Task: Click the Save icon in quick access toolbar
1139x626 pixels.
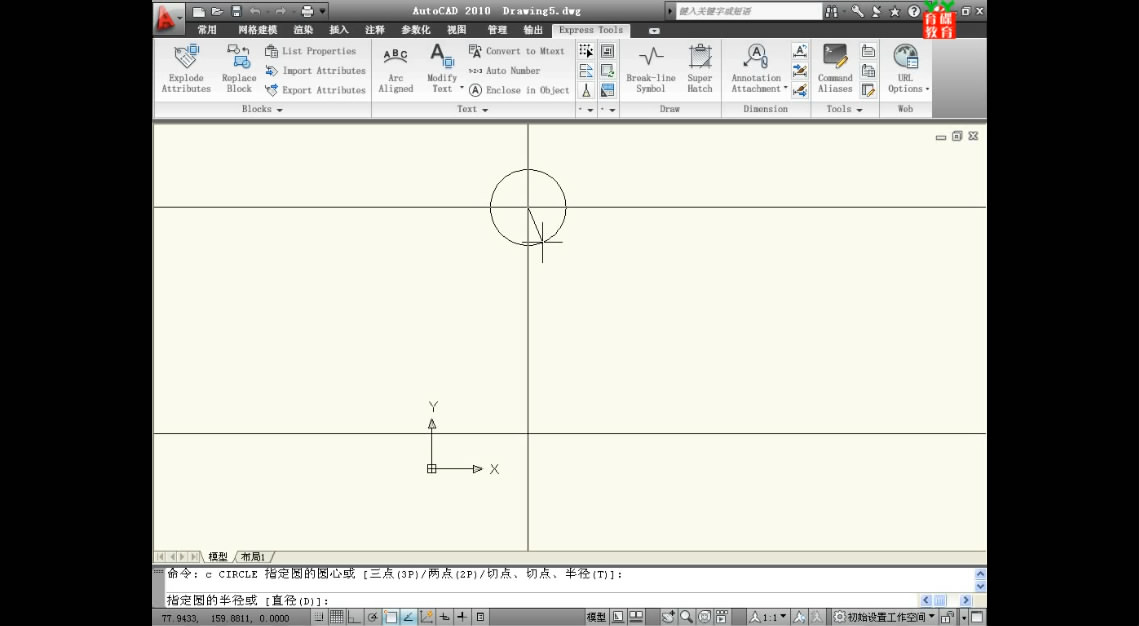Action: [x=236, y=12]
